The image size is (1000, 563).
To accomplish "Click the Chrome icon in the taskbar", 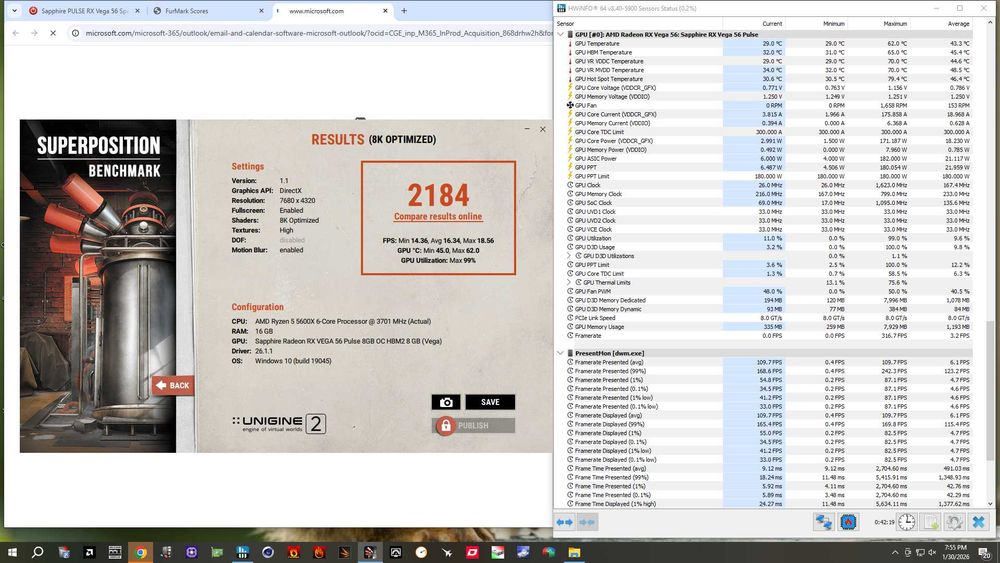I will tap(140, 552).
